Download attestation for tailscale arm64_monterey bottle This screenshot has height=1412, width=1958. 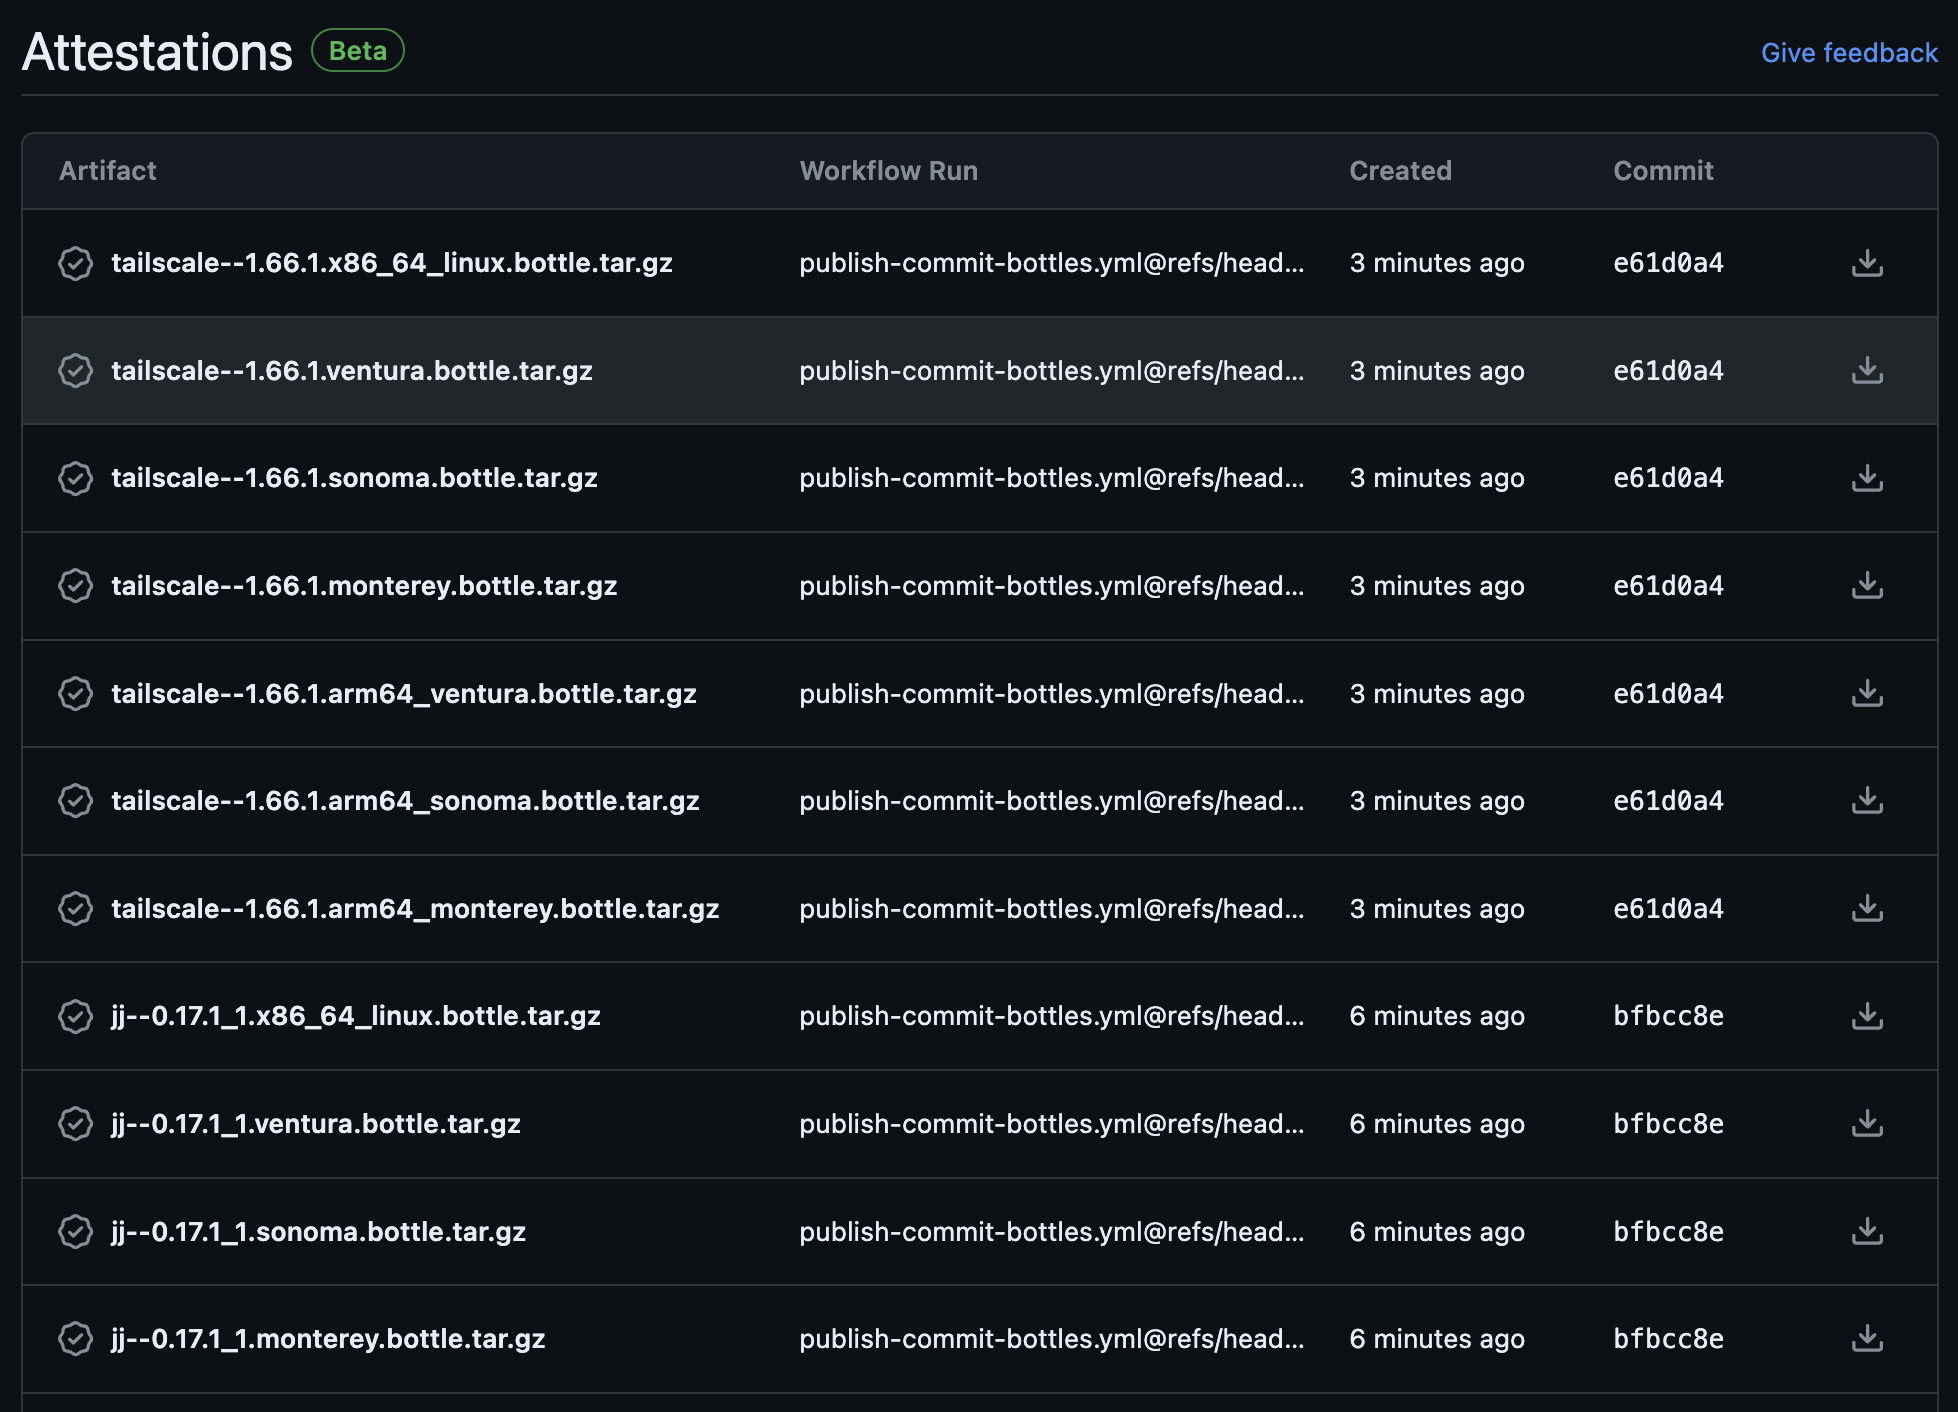click(x=1867, y=909)
